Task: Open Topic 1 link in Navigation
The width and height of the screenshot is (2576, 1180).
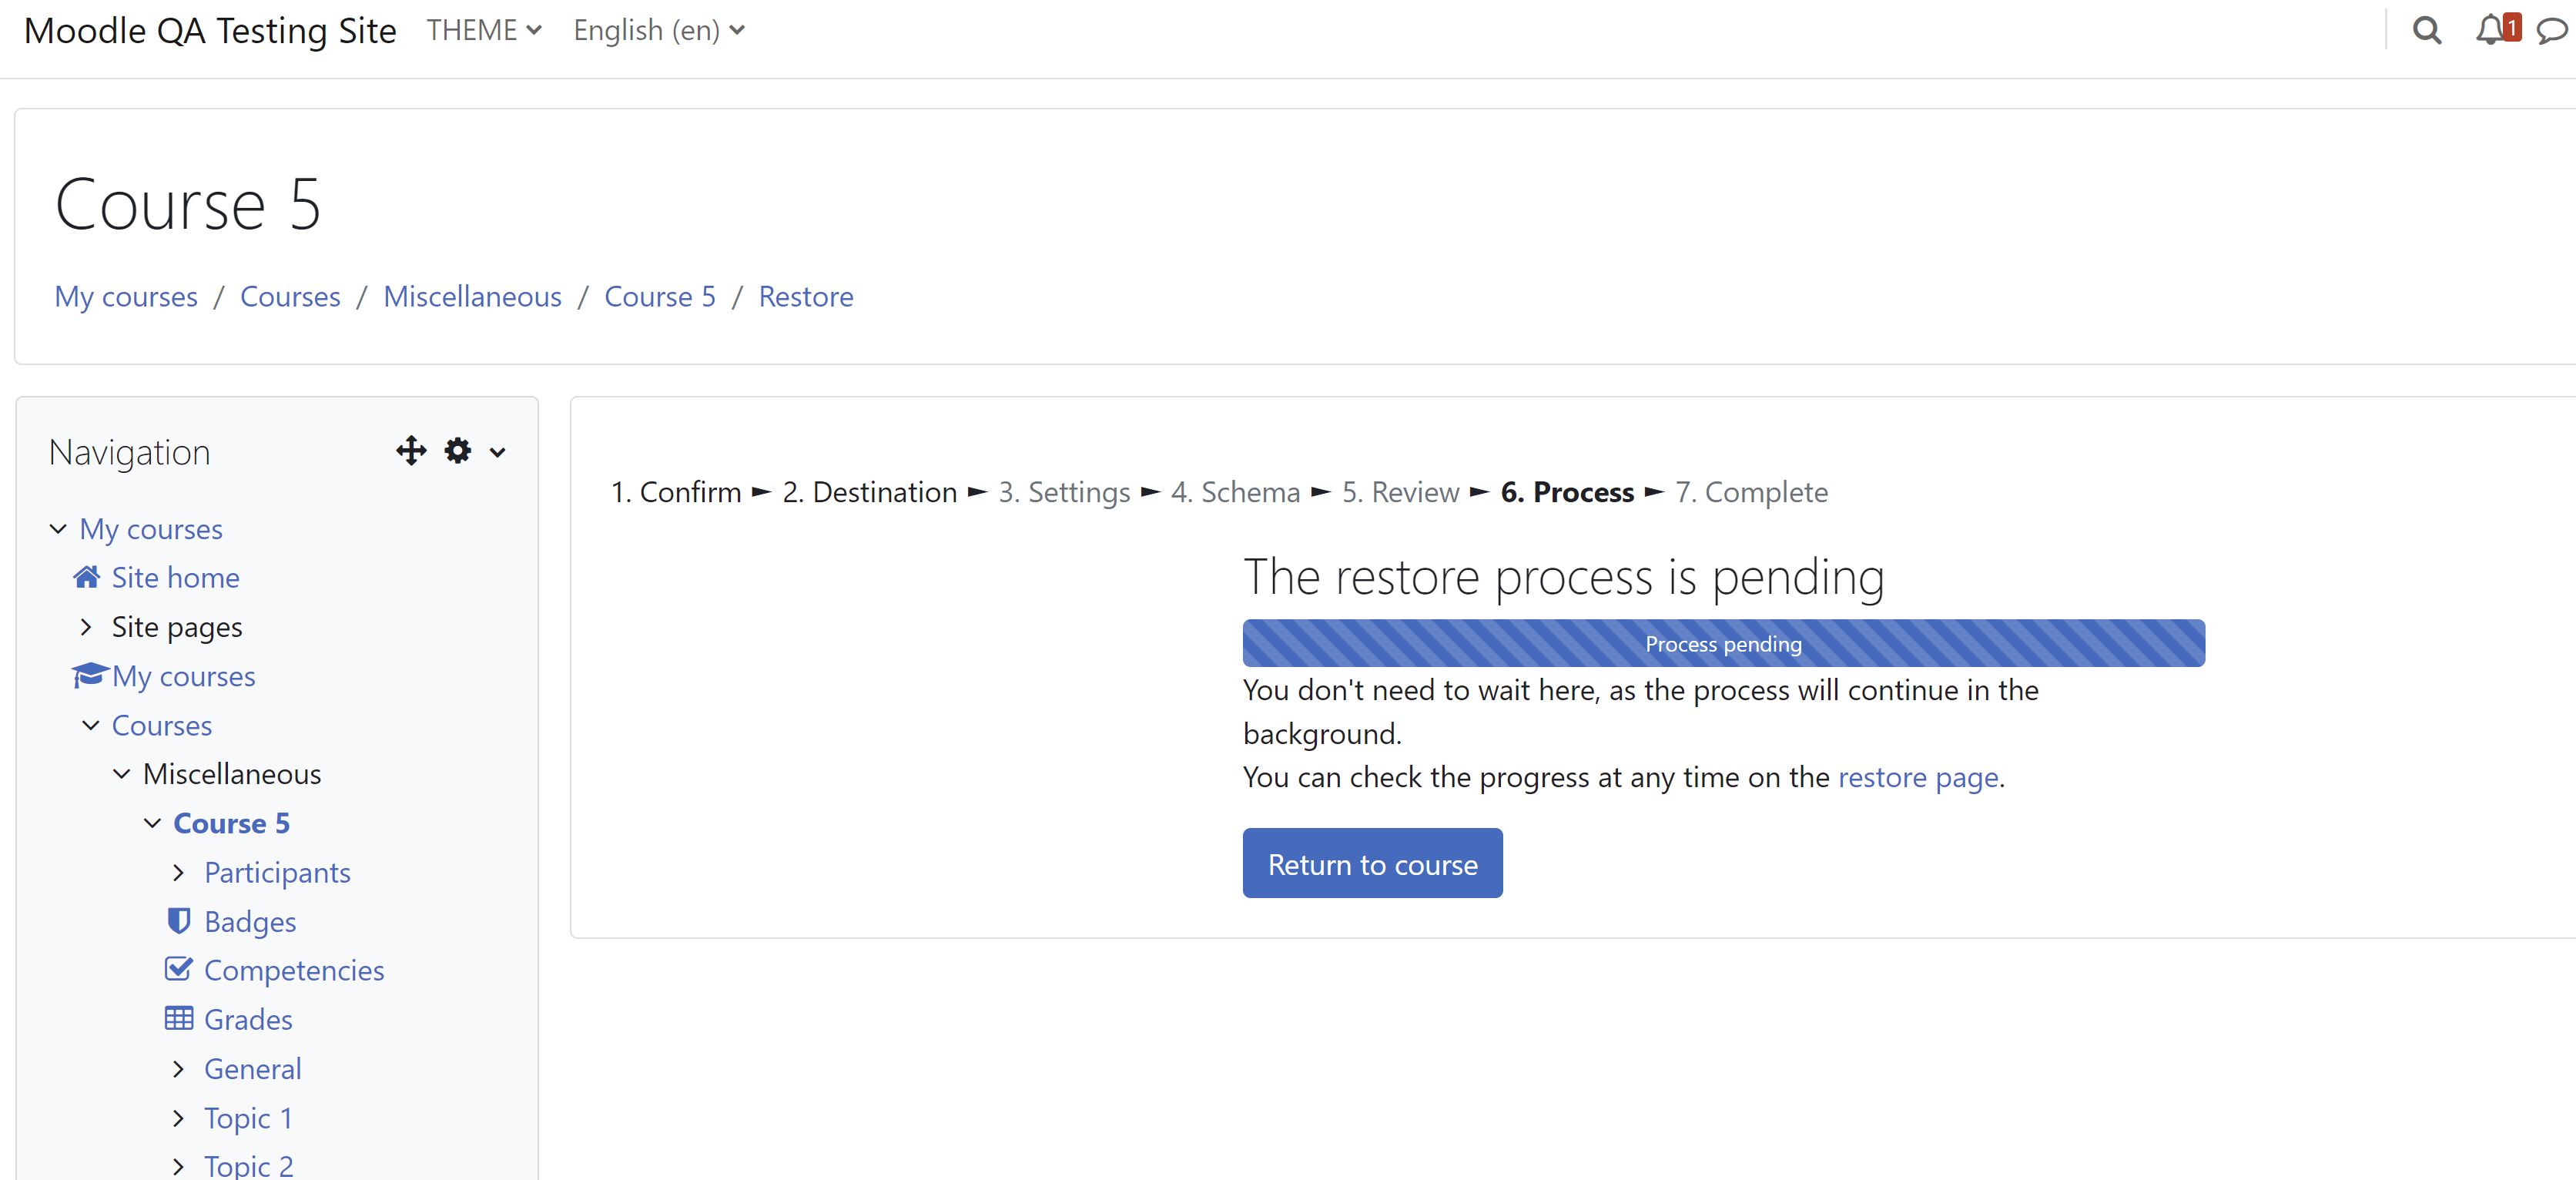Action: point(248,1117)
